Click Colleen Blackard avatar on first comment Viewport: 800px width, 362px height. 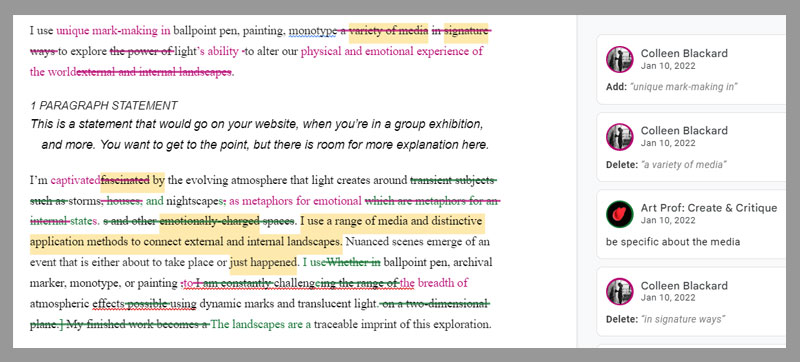tap(619, 60)
